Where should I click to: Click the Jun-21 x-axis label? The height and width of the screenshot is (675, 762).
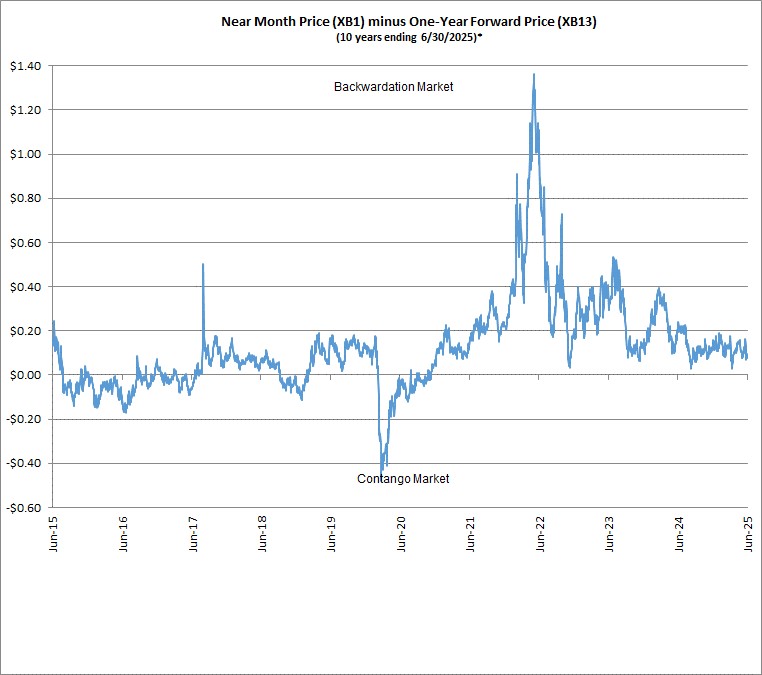(470, 534)
